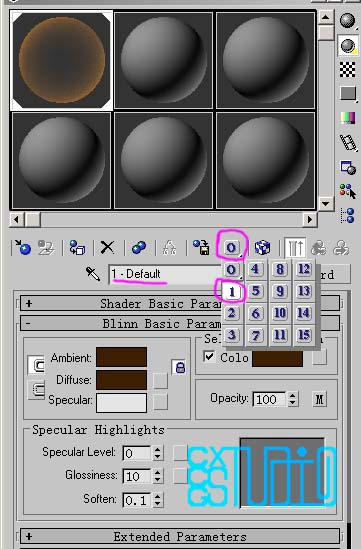
Task: Choose effects channel 3 in flyout
Action: pyautogui.click(x=231, y=335)
